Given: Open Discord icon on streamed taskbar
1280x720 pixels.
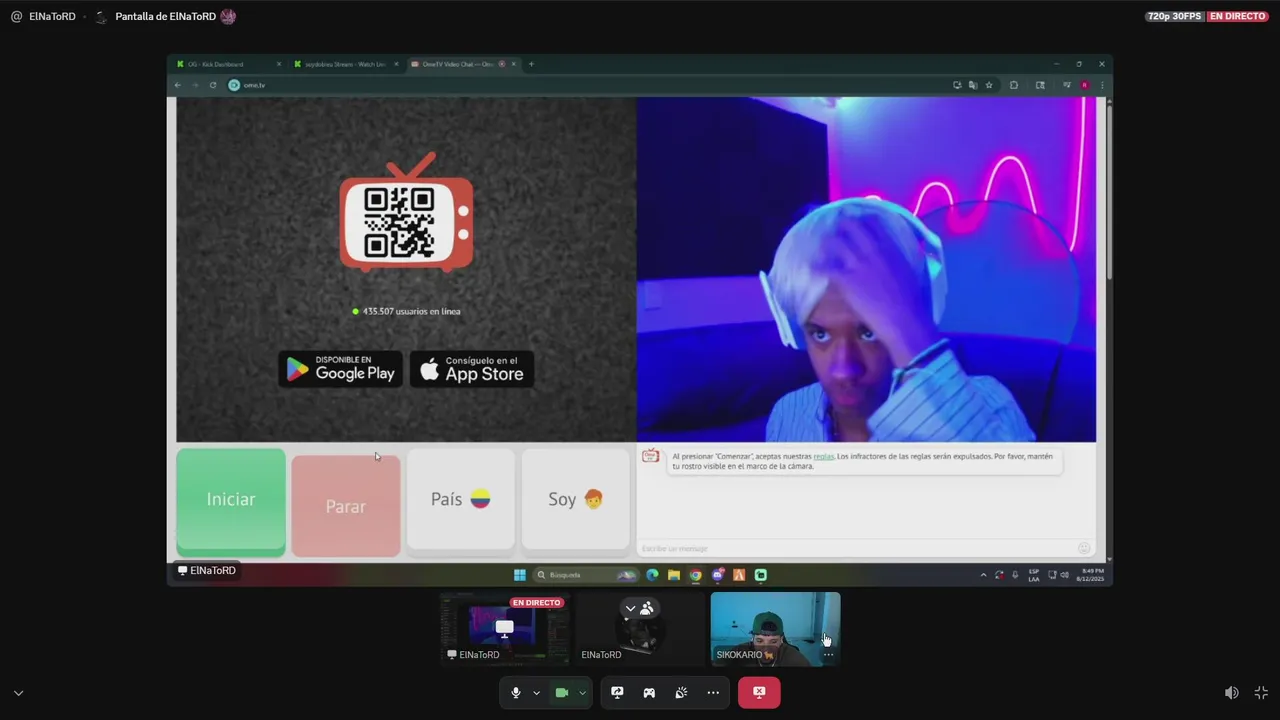Looking at the screenshot, I should point(718,575).
